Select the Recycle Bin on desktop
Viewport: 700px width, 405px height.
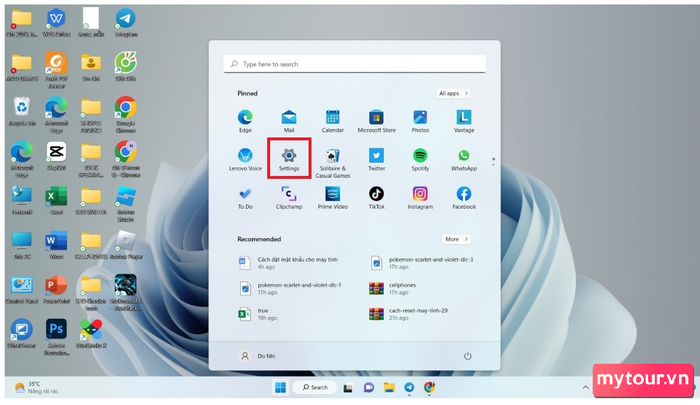click(x=21, y=112)
